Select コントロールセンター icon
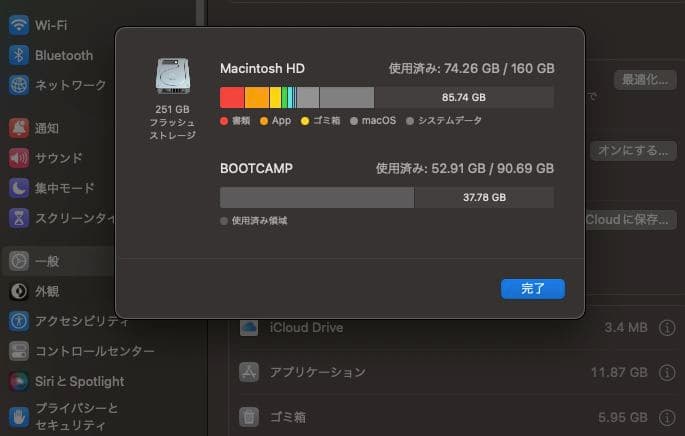685x436 pixels. 19,351
